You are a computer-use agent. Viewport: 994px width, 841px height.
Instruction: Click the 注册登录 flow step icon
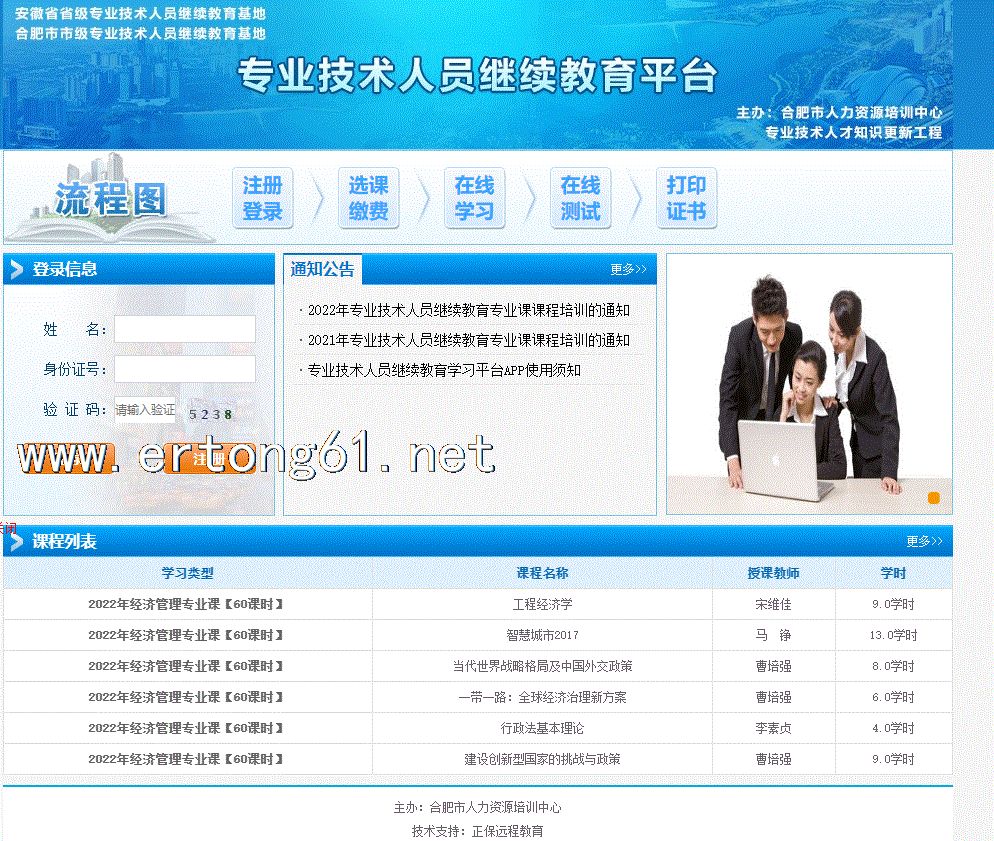click(x=262, y=198)
